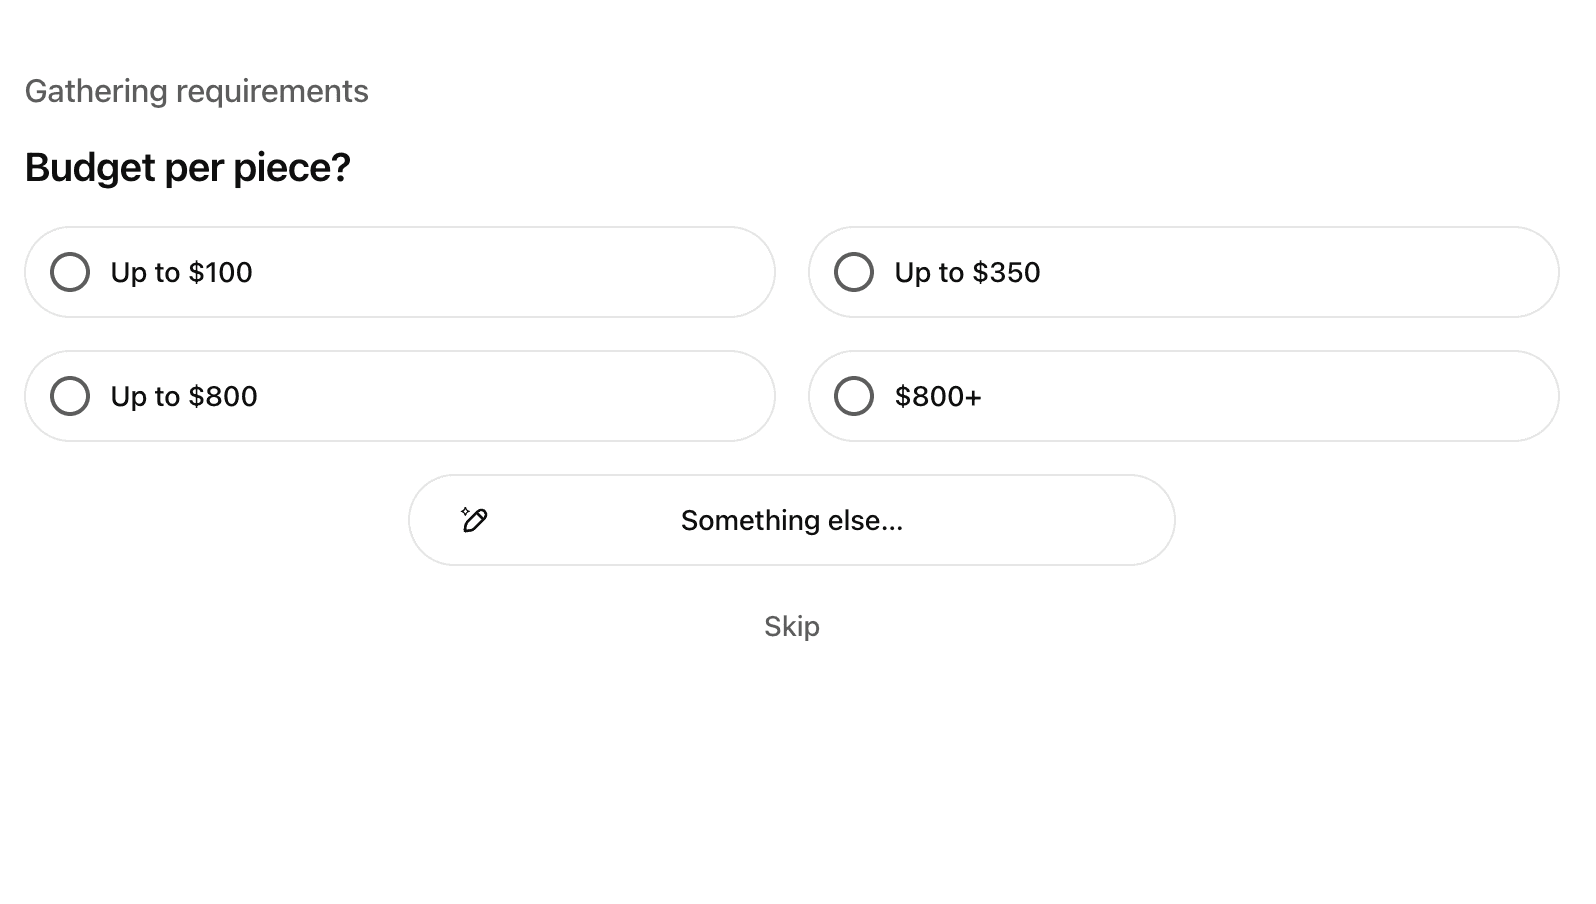The height and width of the screenshot is (904, 1596).
Task: Click the "Up to $350" label text
Action: 967,272
